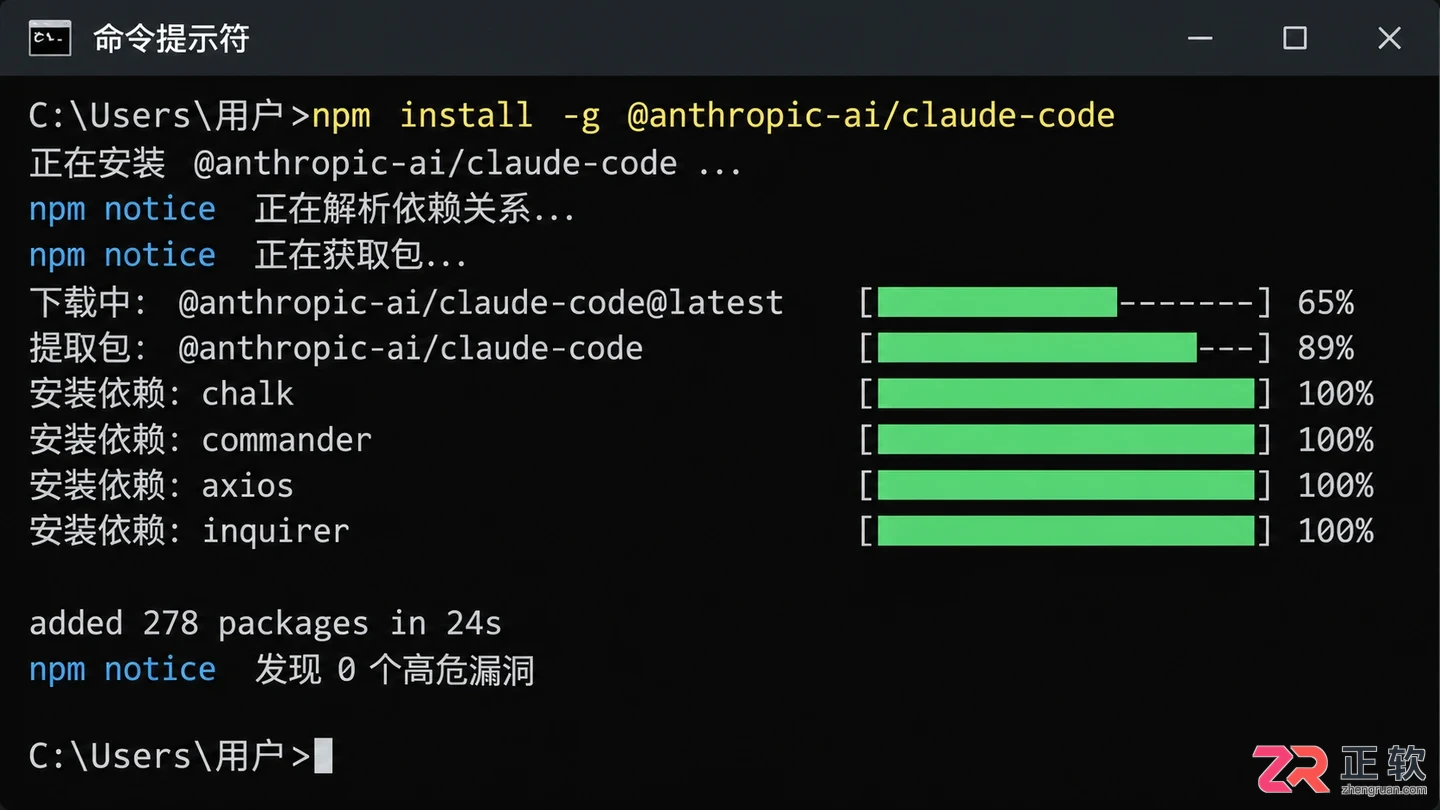Click the download progress bar at 65%
The height and width of the screenshot is (810, 1440).
(1065, 301)
